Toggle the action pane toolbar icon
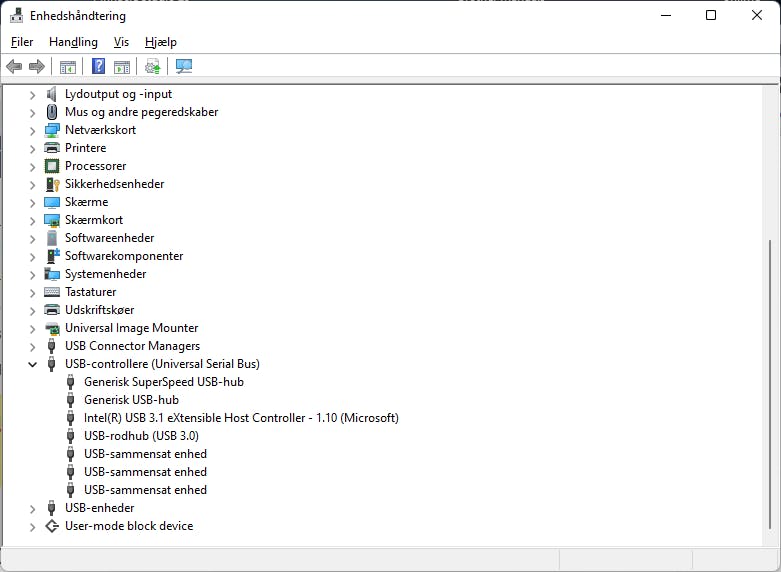The image size is (781, 572). [x=122, y=66]
